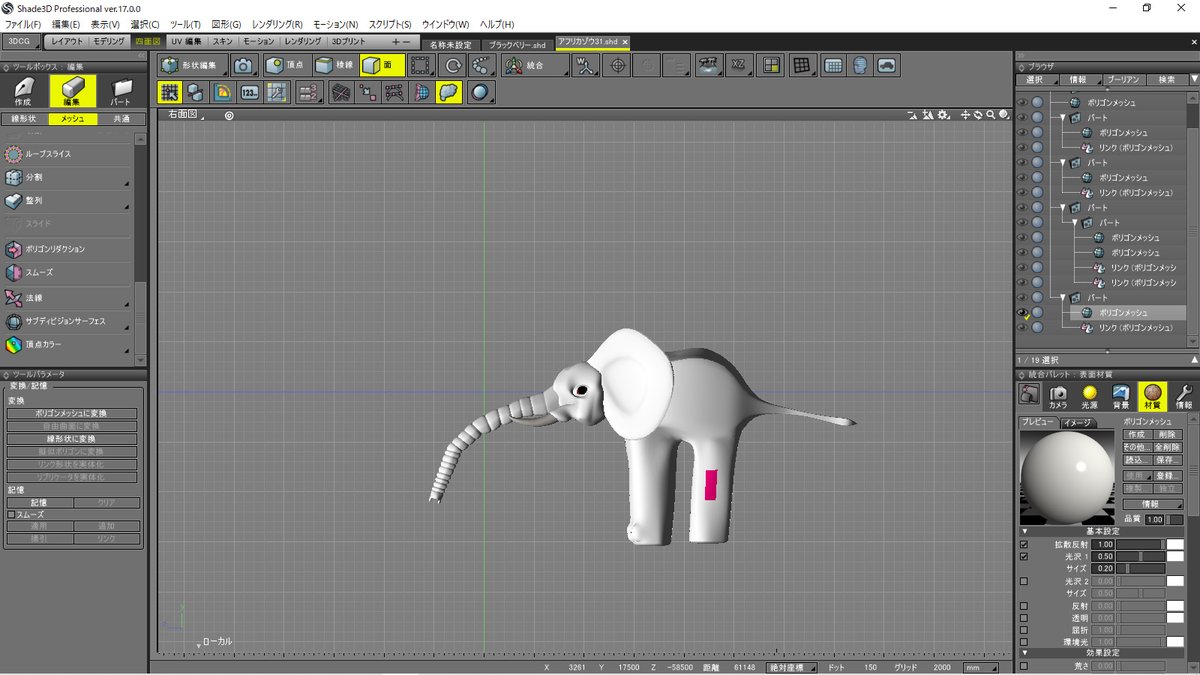Toggle the 光沢 1 checkbox
Image resolution: width=1200 pixels, height=675 pixels.
(x=1024, y=556)
